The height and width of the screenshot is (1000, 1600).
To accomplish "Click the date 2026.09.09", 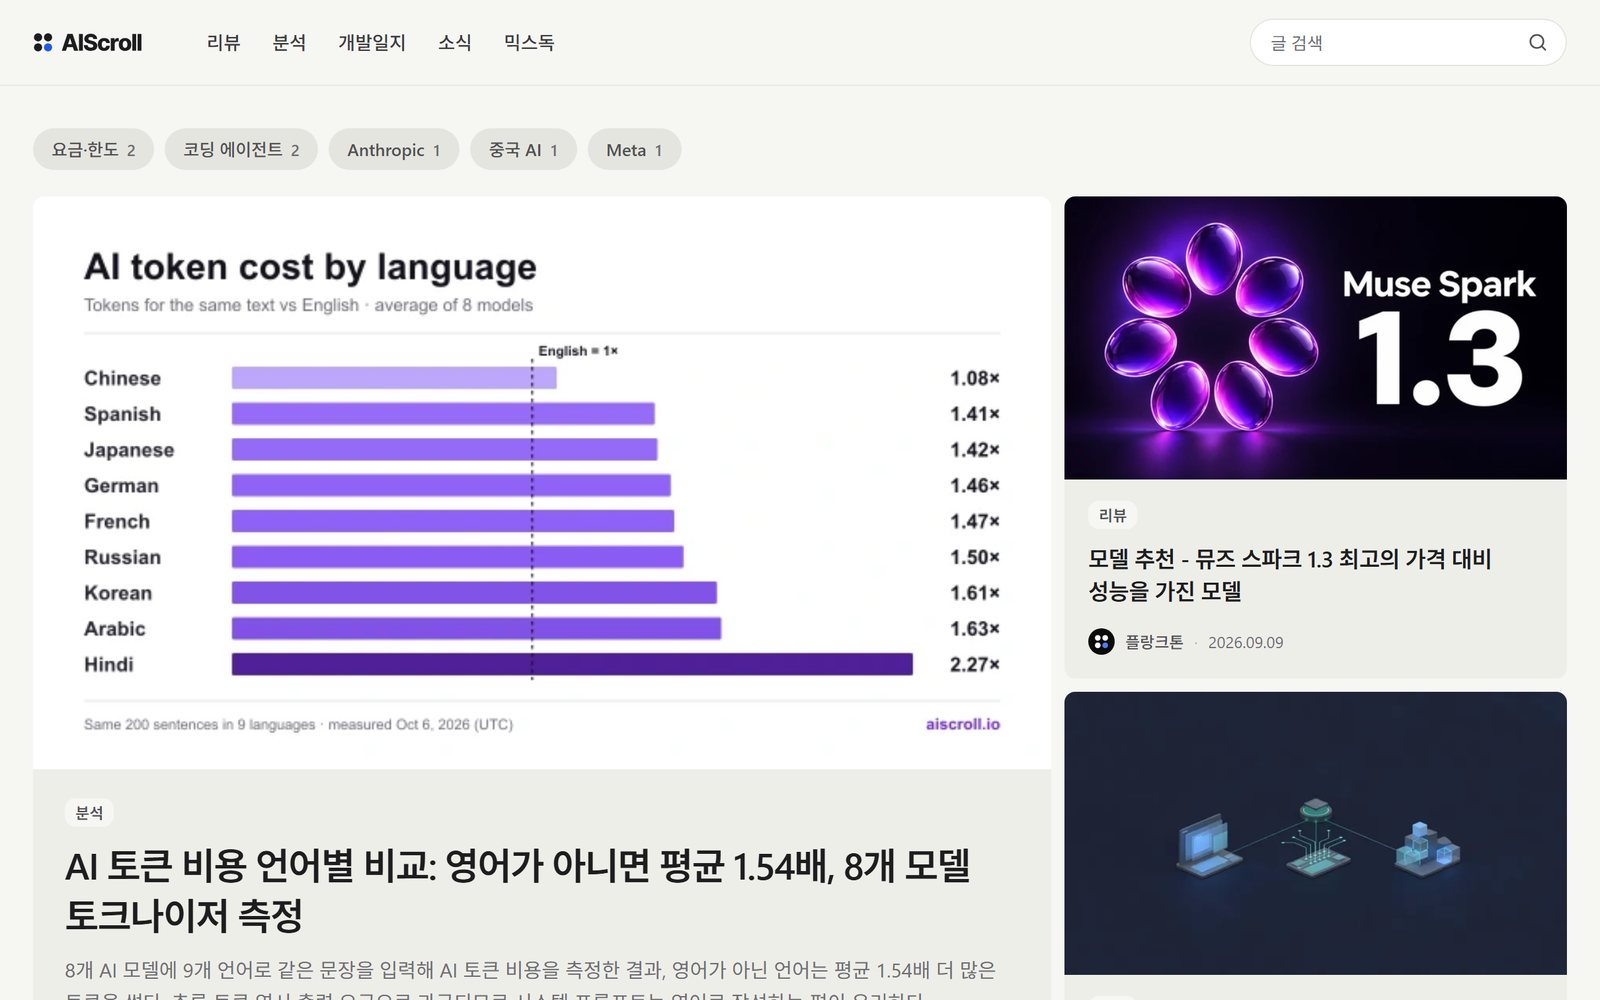I will click(1245, 642).
